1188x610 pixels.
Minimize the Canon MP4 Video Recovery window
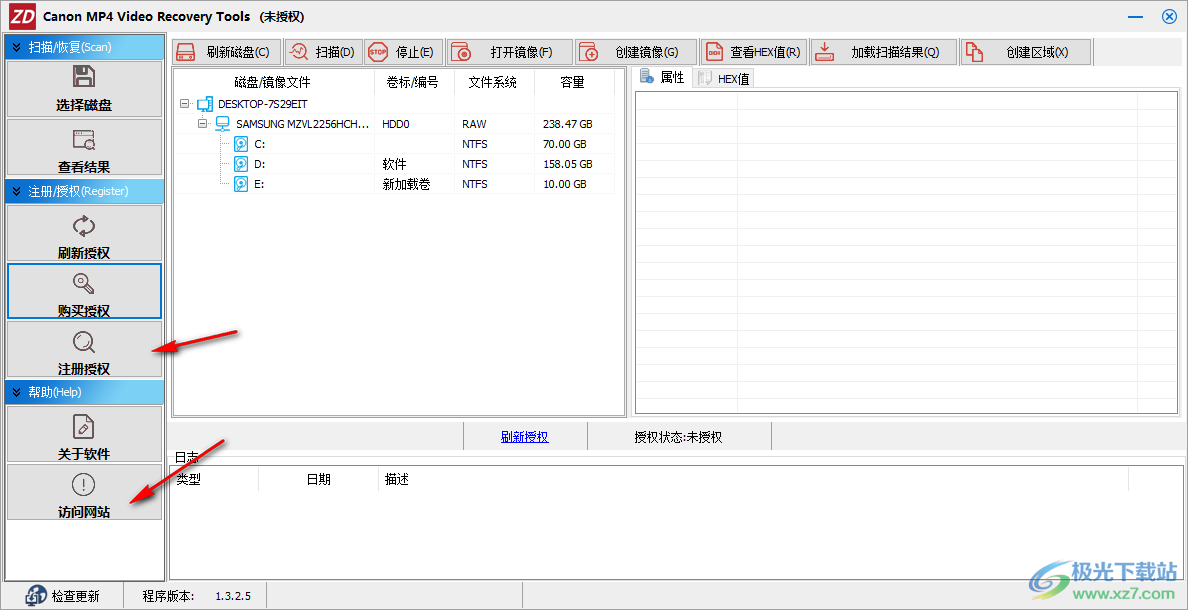(x=1135, y=16)
